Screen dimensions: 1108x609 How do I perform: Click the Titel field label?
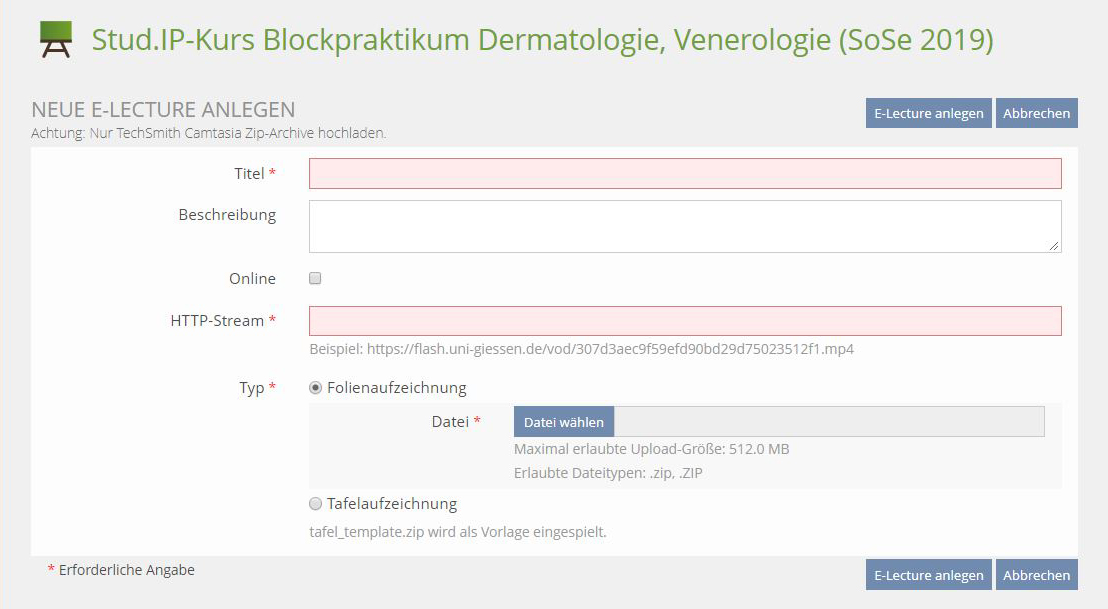pyautogui.click(x=249, y=174)
